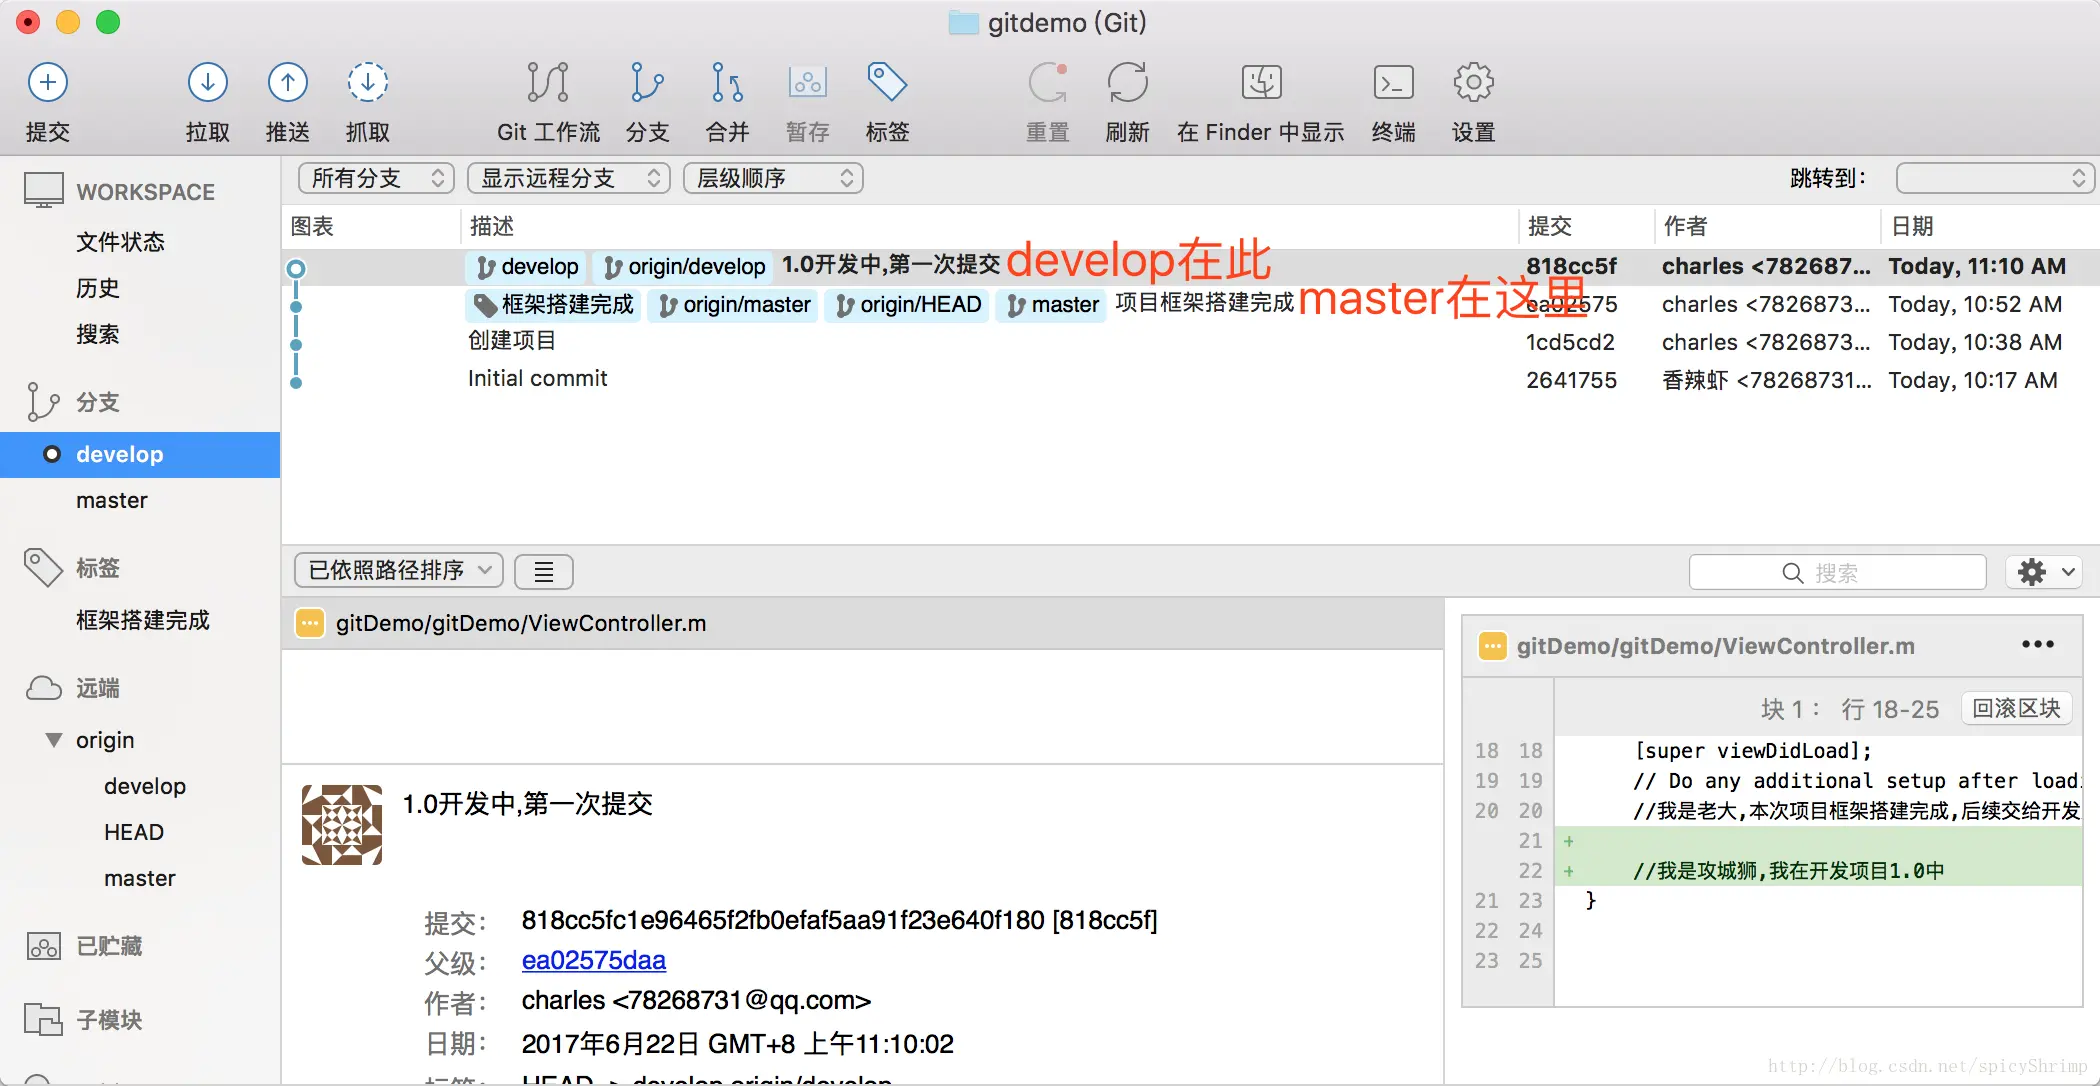
Task: Select the 创建项目 commit row
Action: pyautogui.click(x=512, y=341)
